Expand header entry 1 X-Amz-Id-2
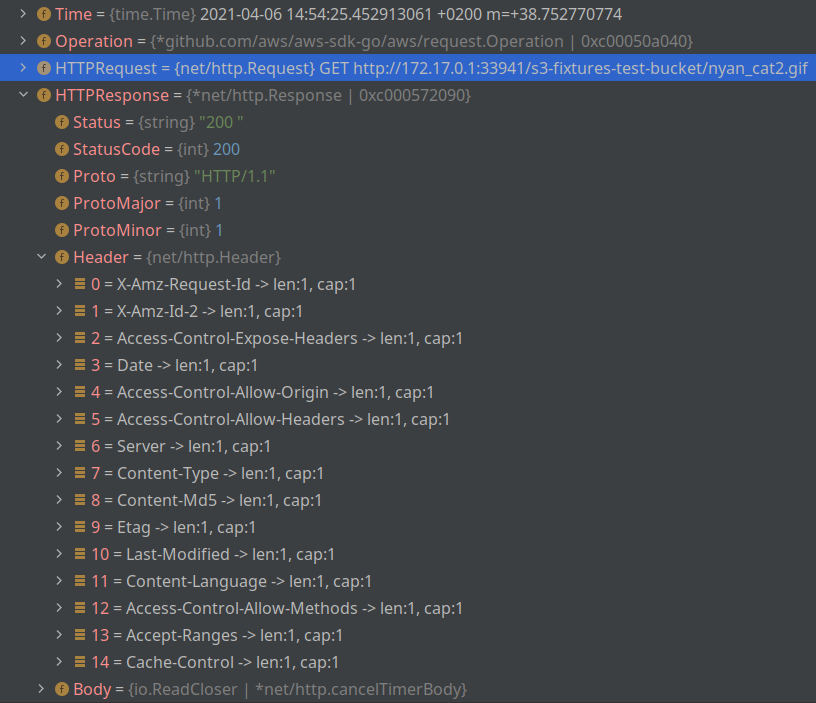 pos(59,311)
